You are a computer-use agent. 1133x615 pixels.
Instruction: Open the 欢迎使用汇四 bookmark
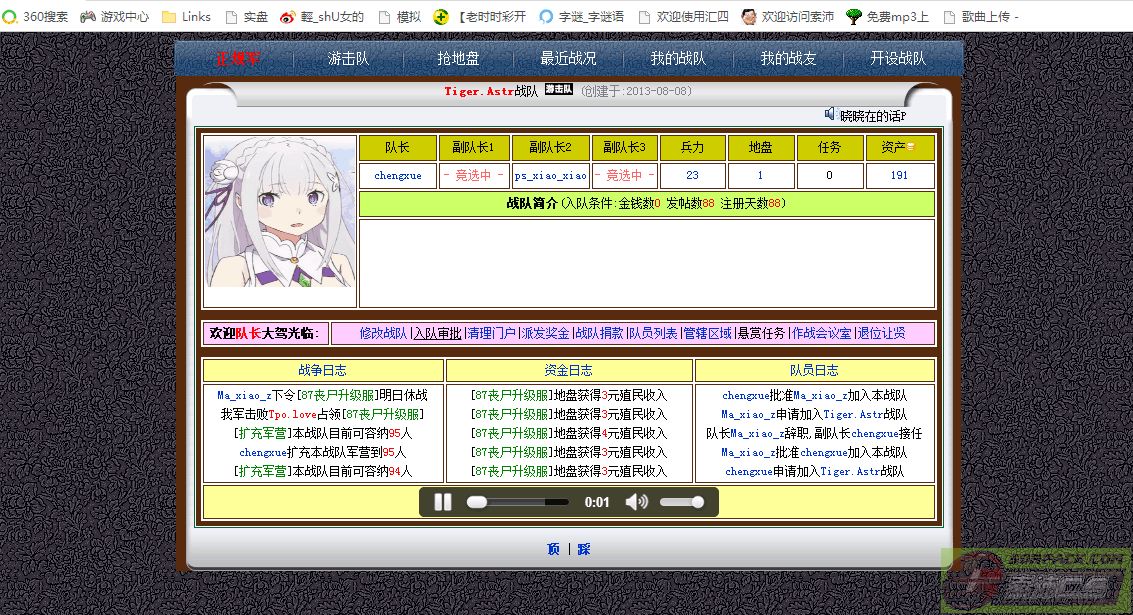(684, 16)
